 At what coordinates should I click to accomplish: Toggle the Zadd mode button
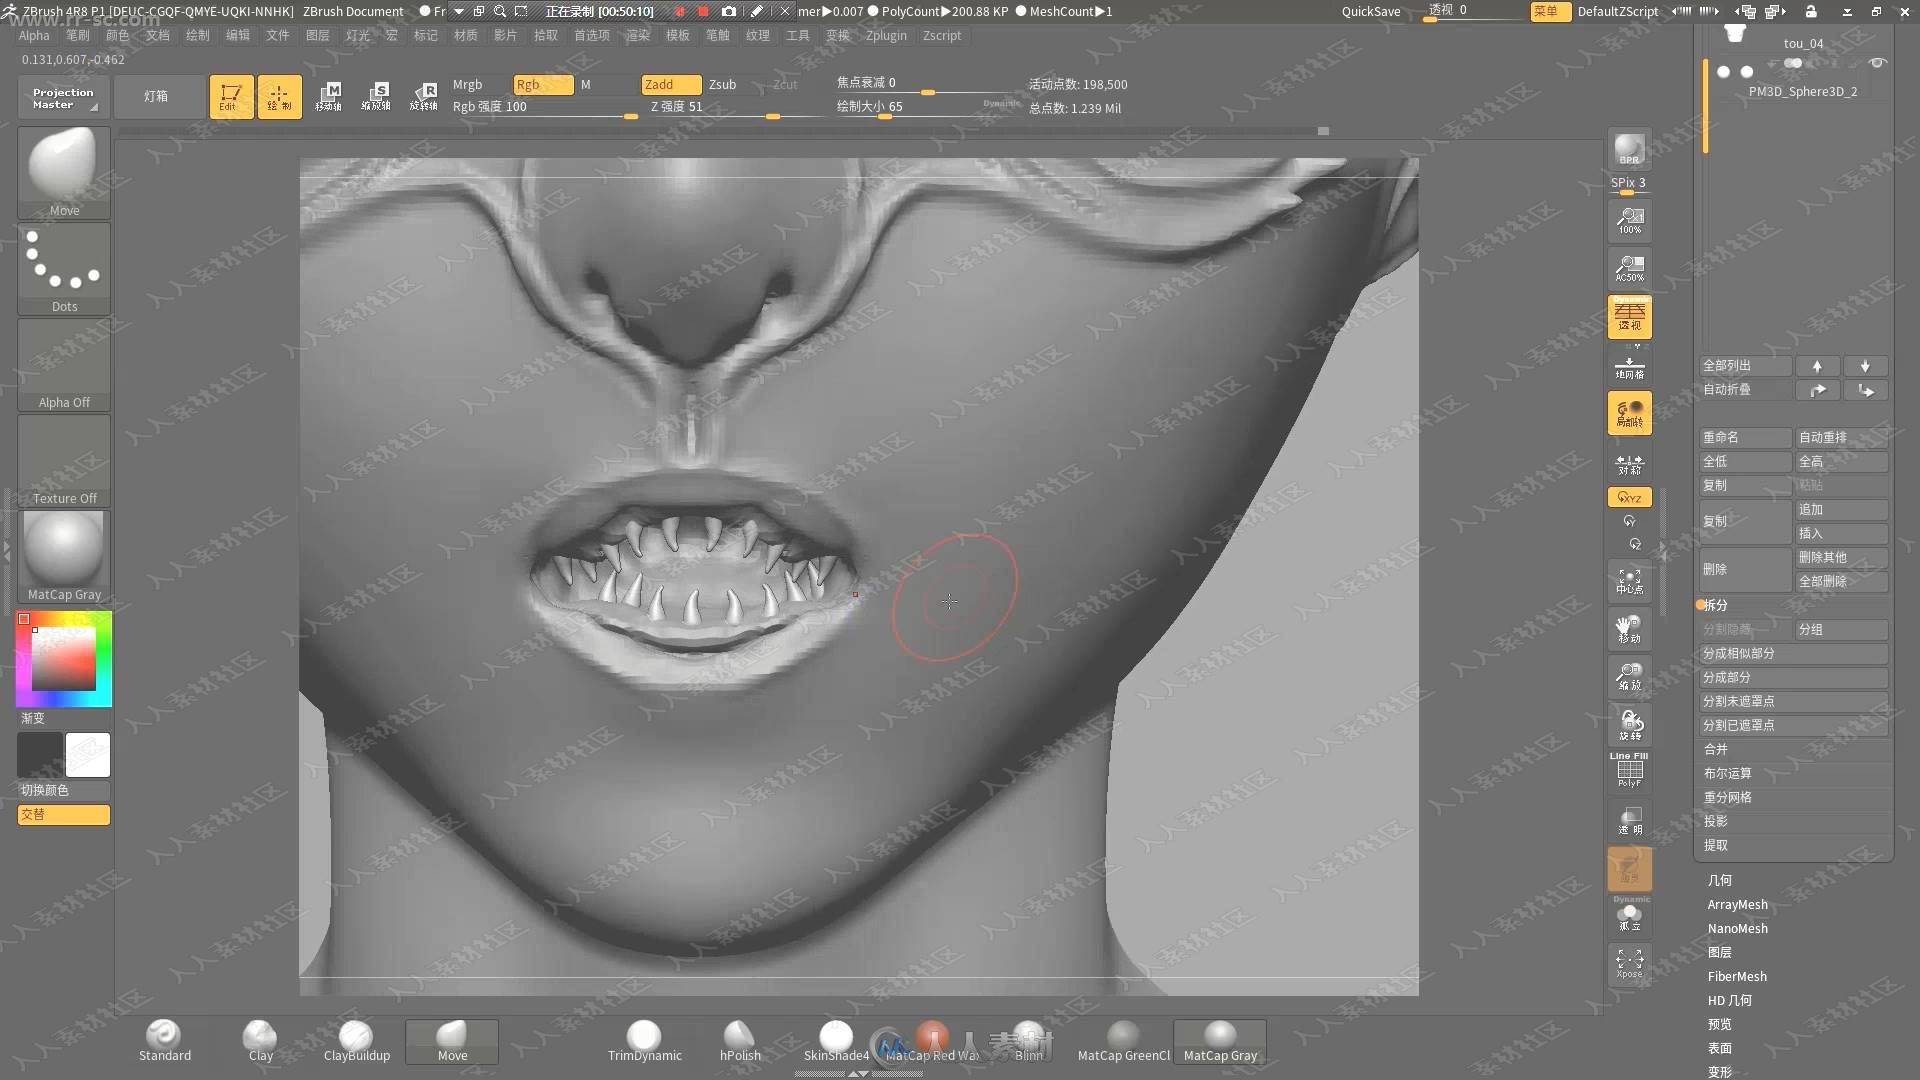pyautogui.click(x=671, y=84)
